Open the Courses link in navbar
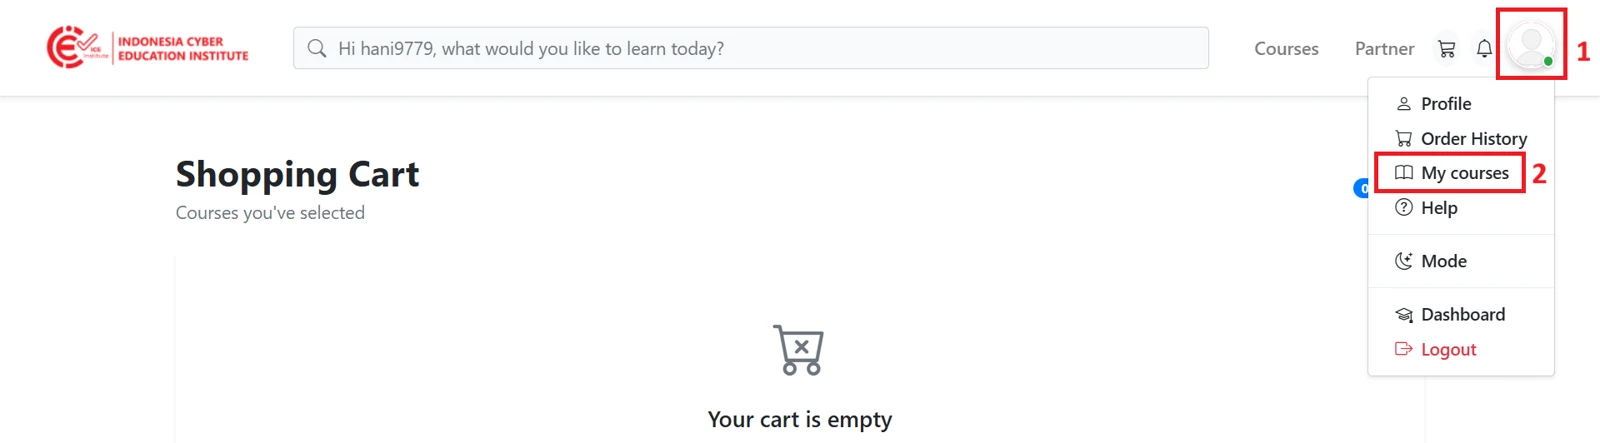1600x443 pixels. (x=1286, y=48)
